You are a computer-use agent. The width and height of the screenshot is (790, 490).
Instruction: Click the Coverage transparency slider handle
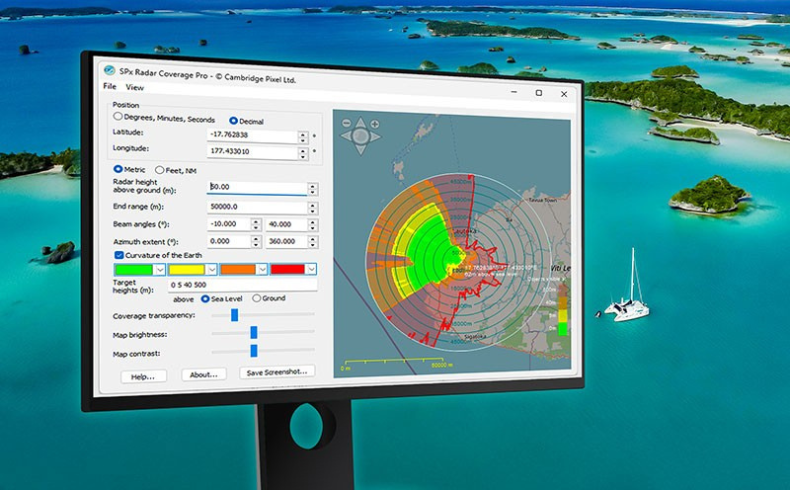pyautogui.click(x=234, y=315)
